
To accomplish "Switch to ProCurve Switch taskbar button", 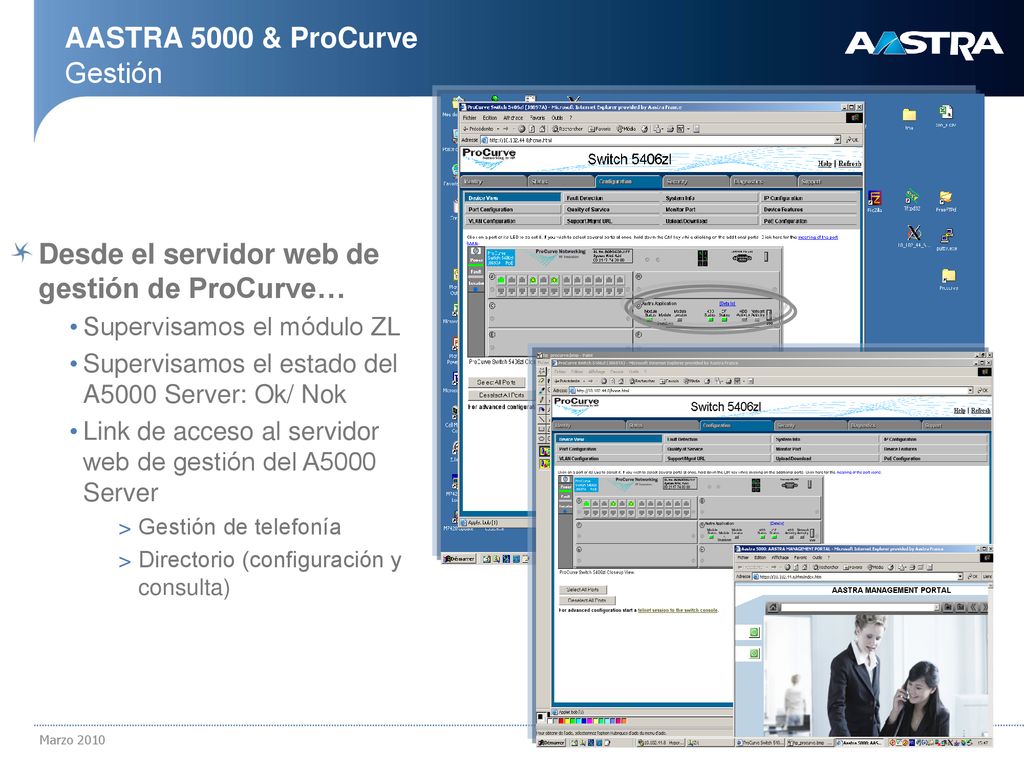I will click(761, 743).
